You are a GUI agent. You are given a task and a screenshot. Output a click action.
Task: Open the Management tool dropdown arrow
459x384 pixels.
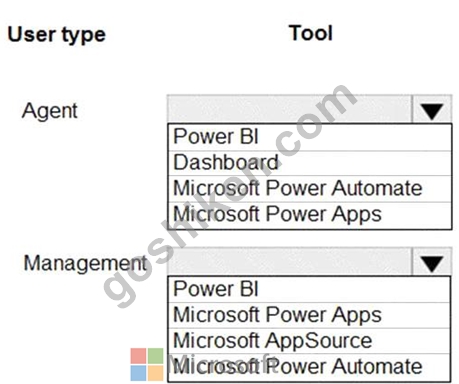432,262
